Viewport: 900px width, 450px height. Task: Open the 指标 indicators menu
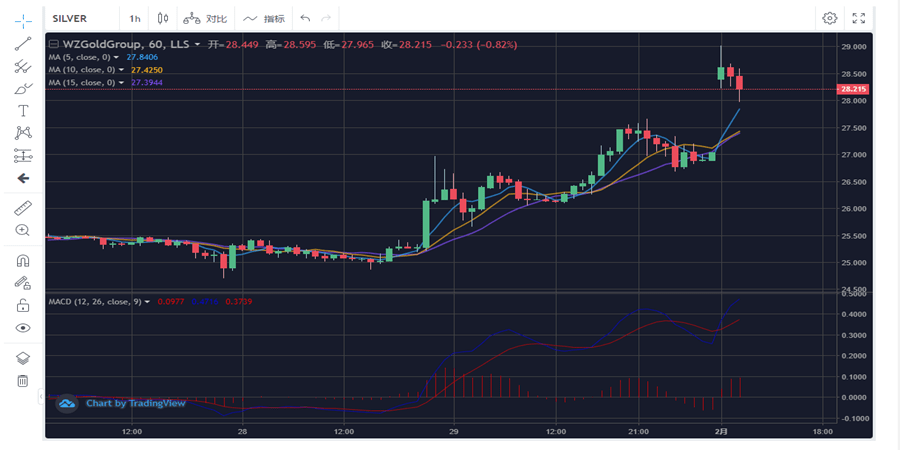coord(264,18)
